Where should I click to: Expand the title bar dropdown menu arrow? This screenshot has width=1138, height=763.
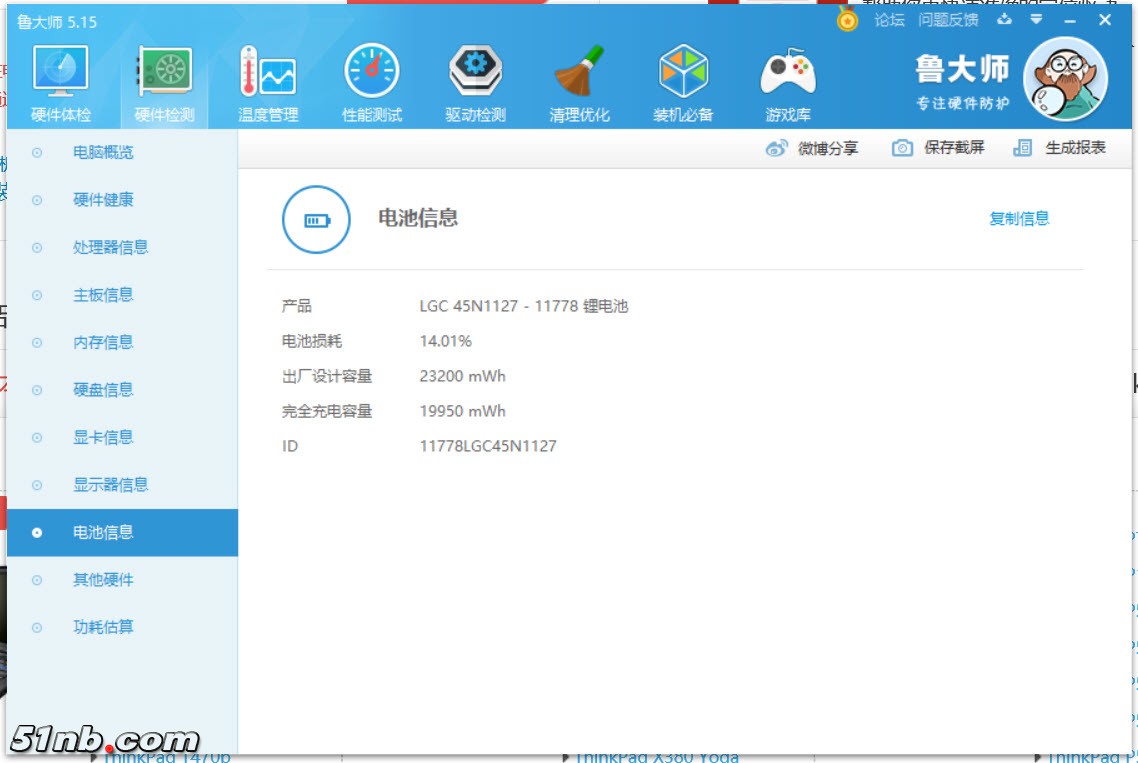(1037, 20)
